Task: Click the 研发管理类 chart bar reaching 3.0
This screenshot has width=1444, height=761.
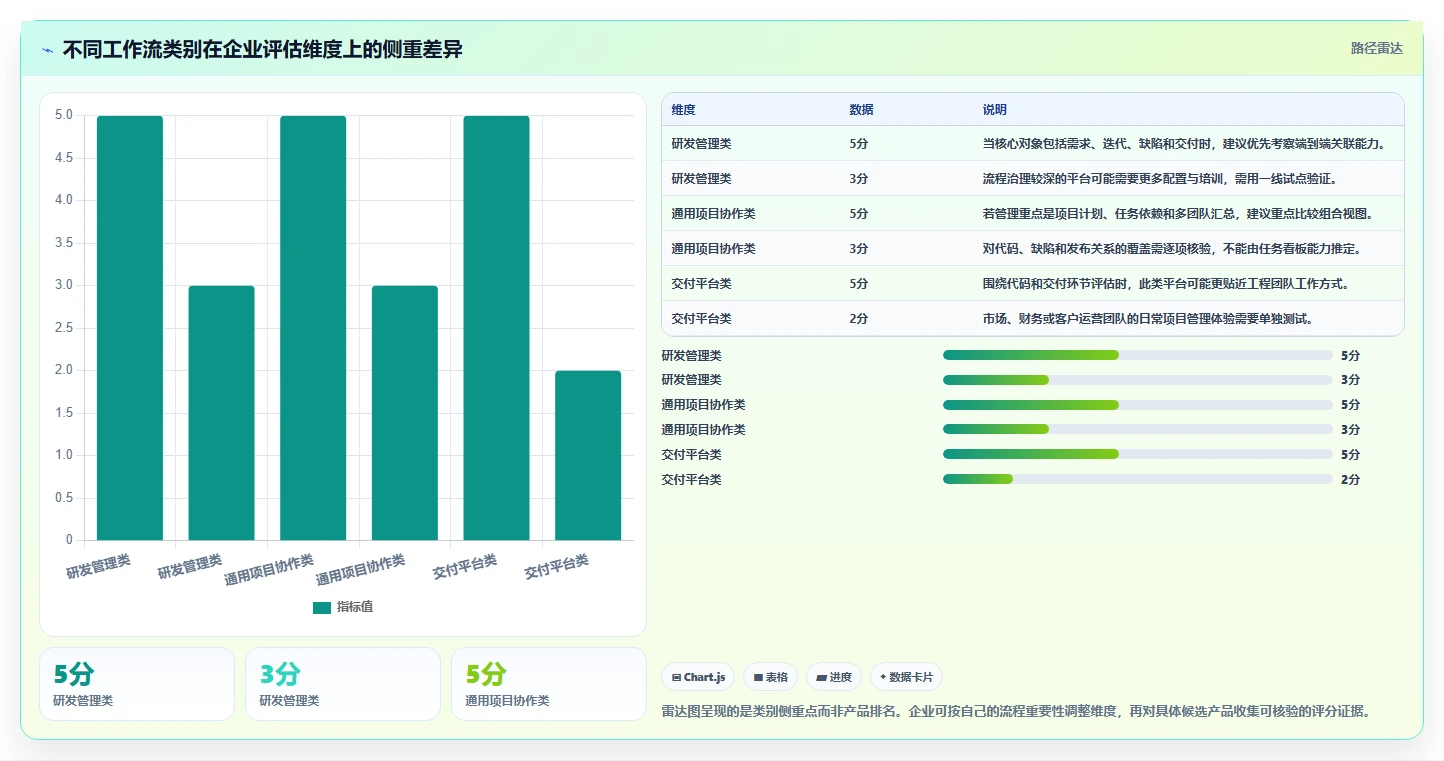Action: 221,413
